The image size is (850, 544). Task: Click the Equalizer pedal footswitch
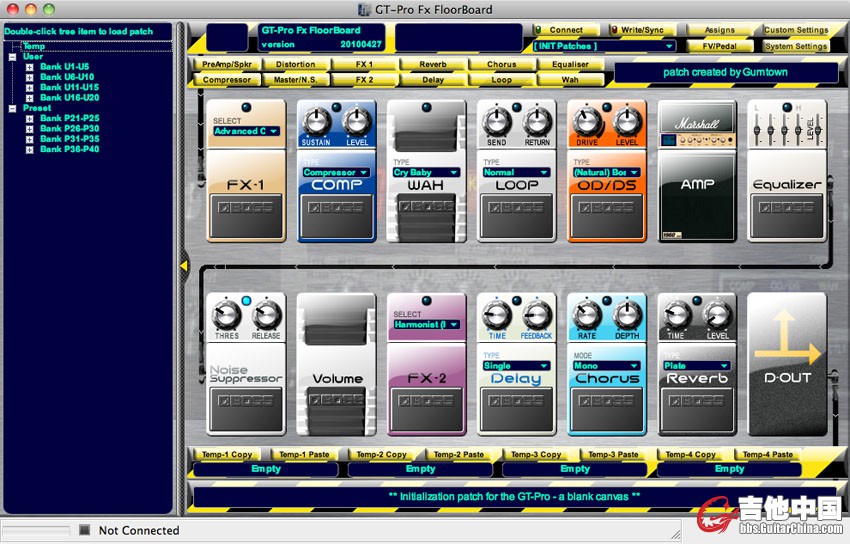[787, 217]
